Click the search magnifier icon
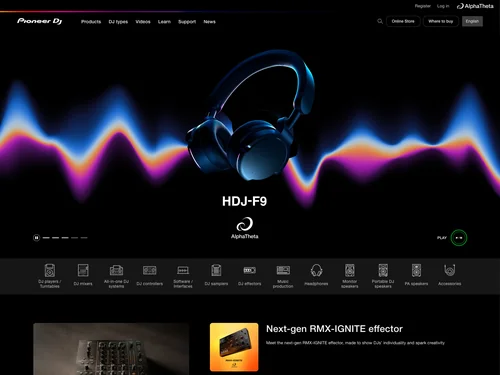The image size is (500, 375). coord(380,21)
